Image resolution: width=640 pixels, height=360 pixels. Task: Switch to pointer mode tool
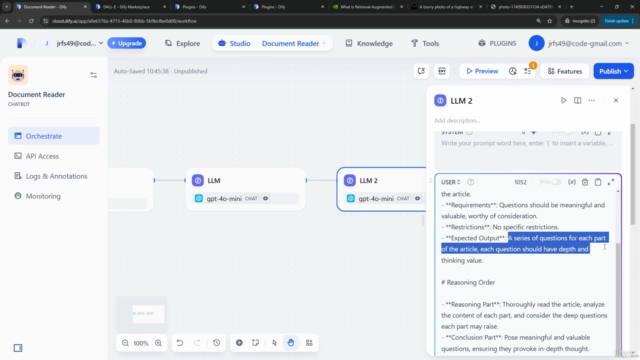(274, 343)
